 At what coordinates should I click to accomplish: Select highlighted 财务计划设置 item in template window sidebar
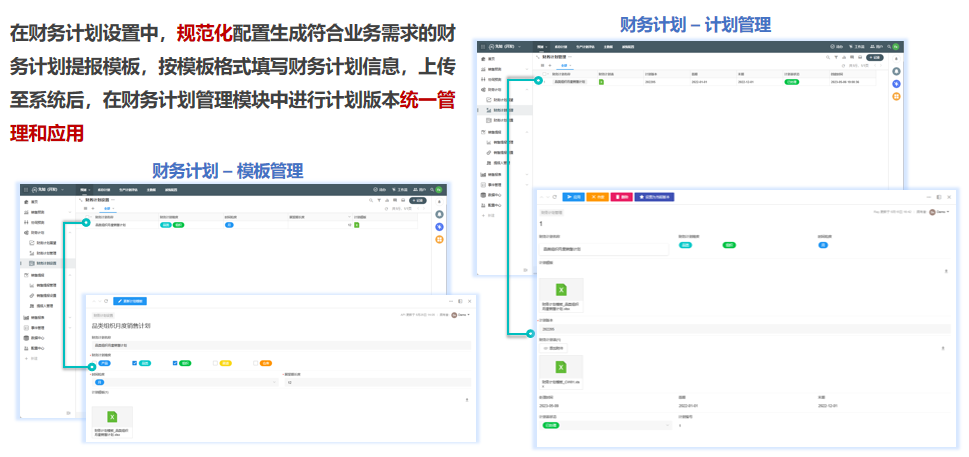[47, 263]
